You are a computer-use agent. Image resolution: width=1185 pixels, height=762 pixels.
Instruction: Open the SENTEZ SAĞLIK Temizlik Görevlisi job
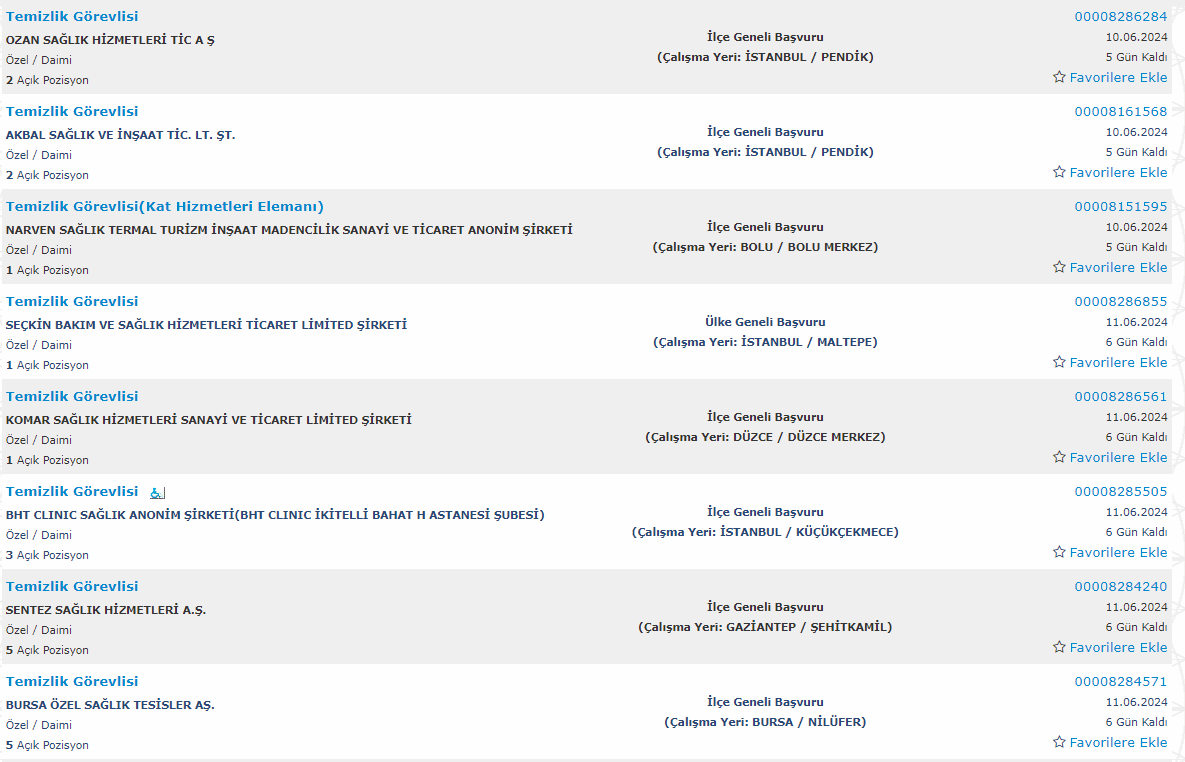pos(72,587)
